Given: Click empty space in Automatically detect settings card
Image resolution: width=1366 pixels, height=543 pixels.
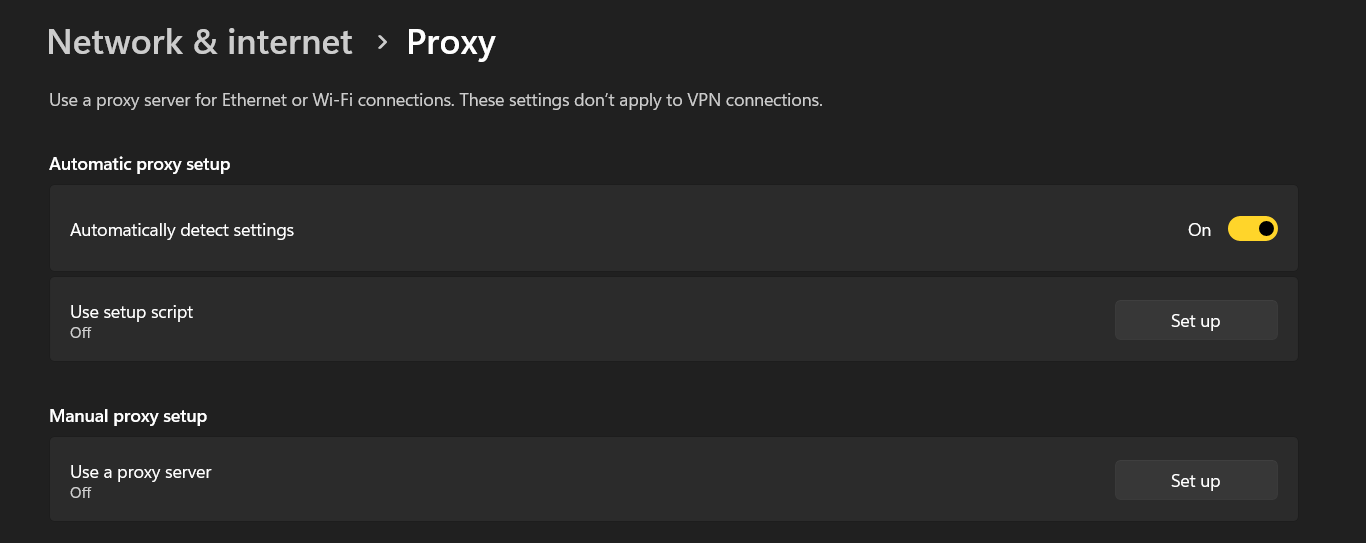Looking at the screenshot, I should [700, 229].
